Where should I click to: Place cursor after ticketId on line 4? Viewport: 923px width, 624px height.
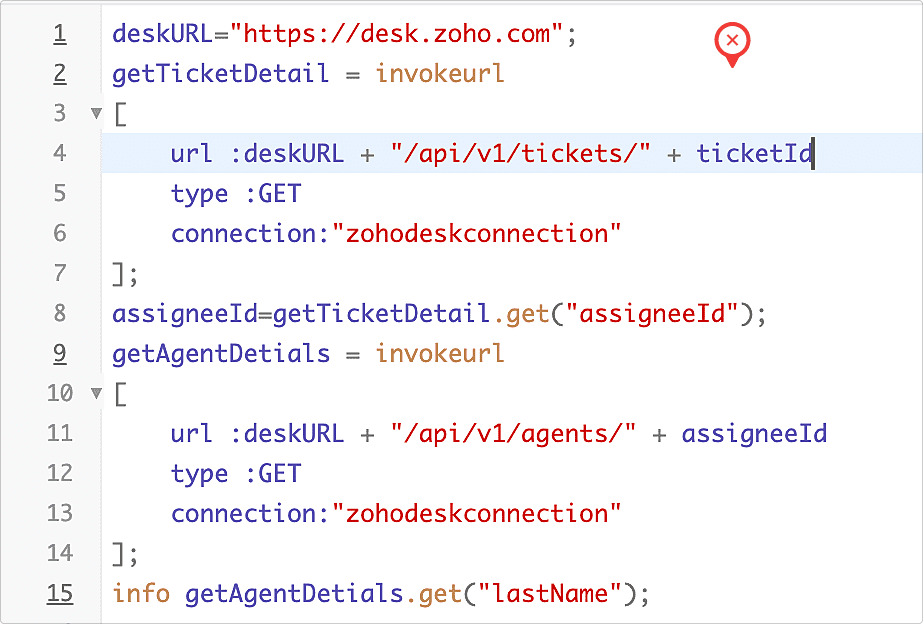pos(813,154)
